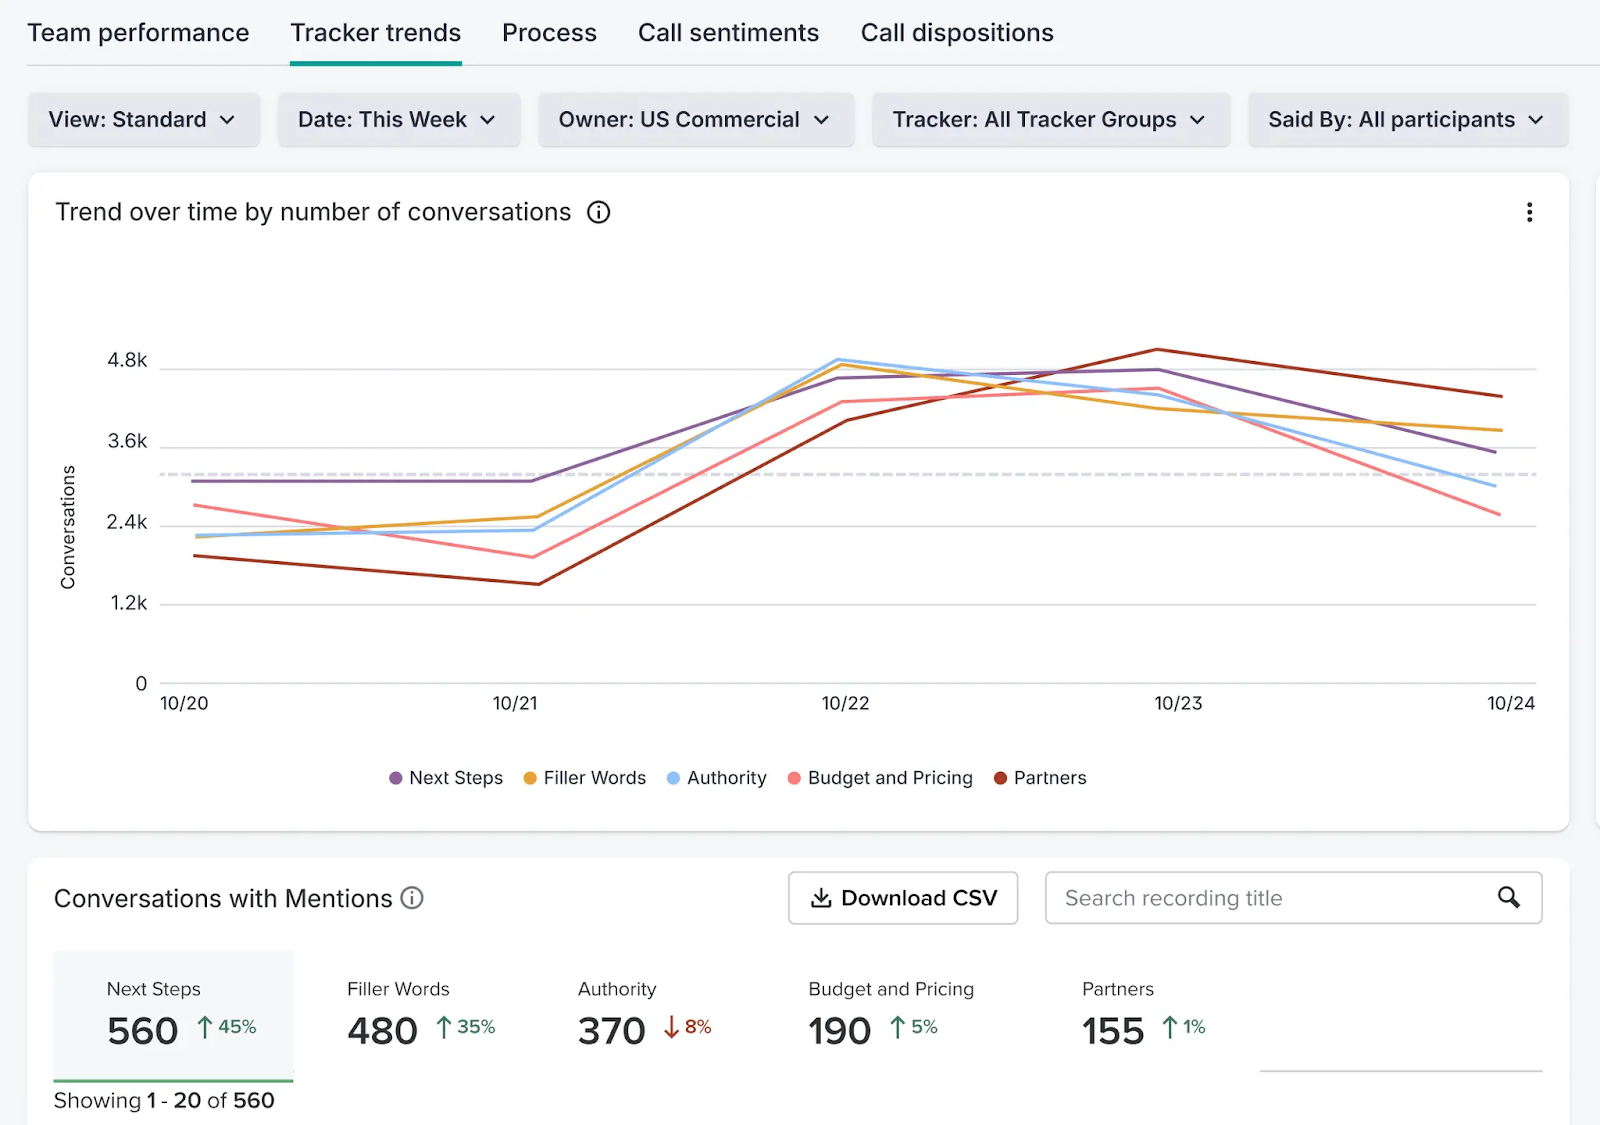Open the chart's three-dot options menu
The image size is (1600, 1125).
pyautogui.click(x=1529, y=212)
